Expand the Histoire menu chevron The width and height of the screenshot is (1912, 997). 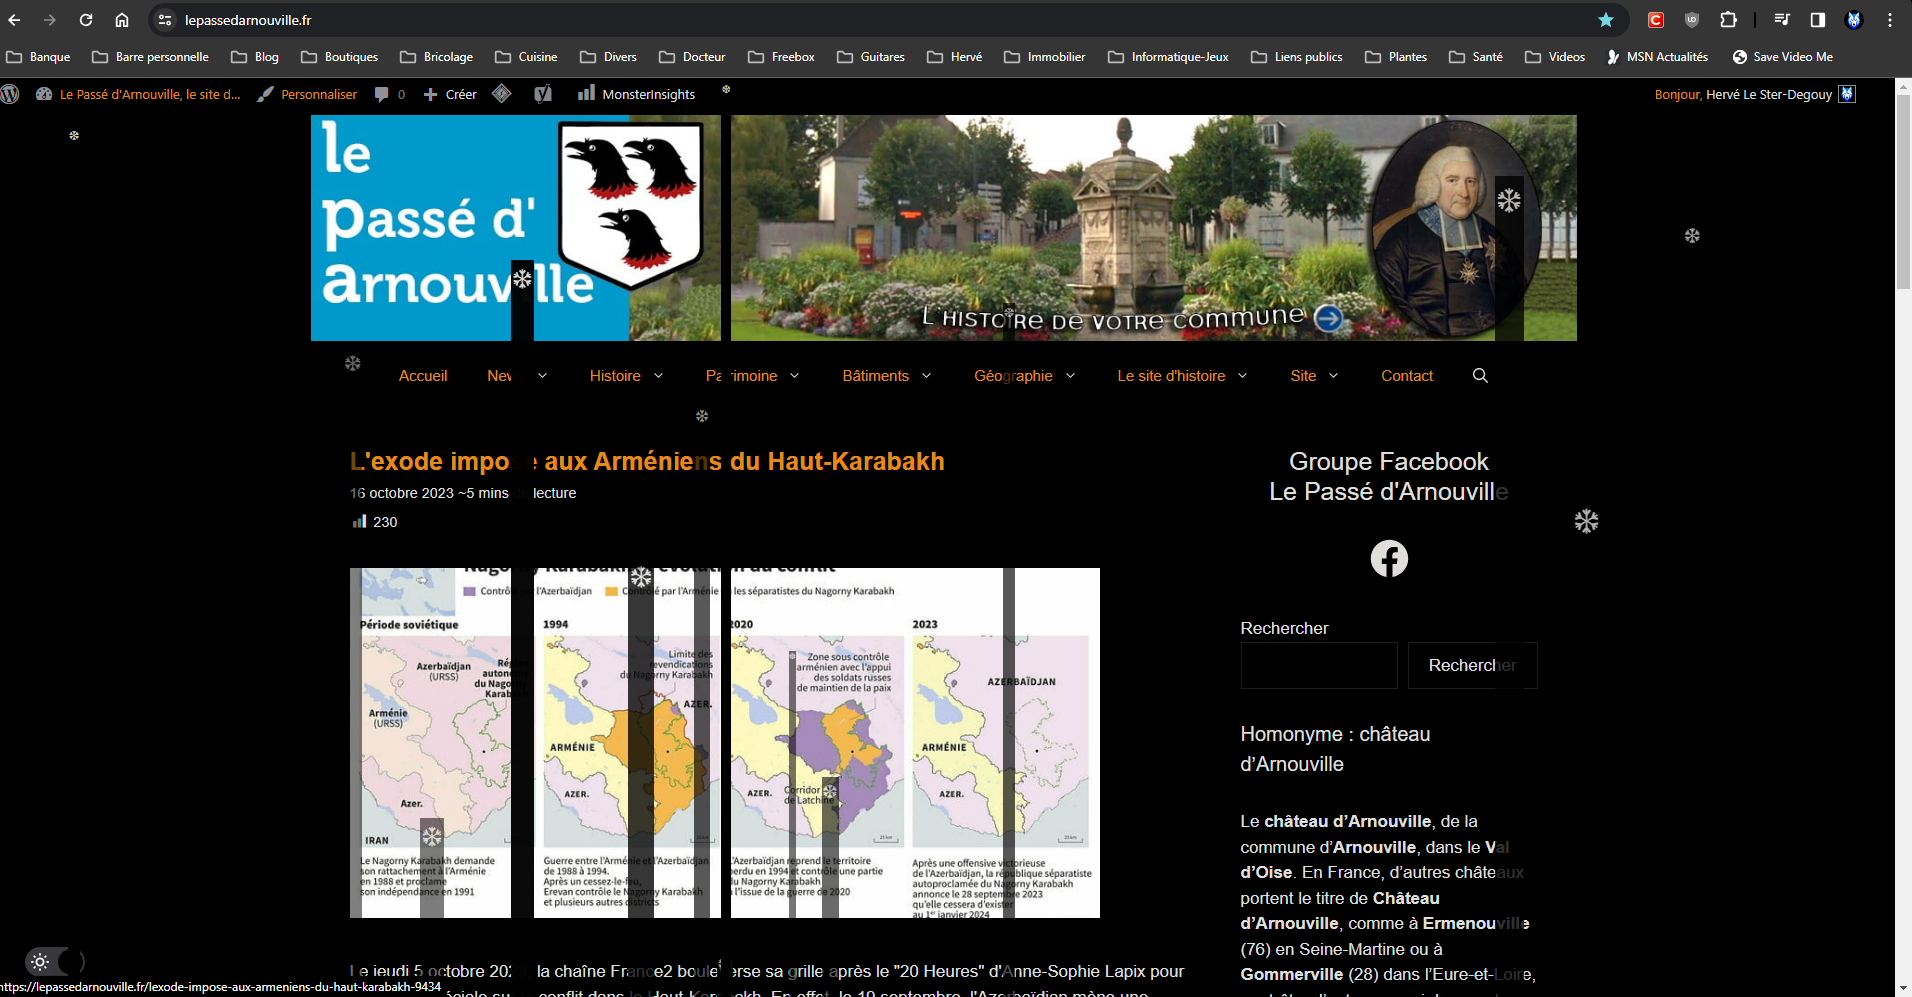click(658, 376)
